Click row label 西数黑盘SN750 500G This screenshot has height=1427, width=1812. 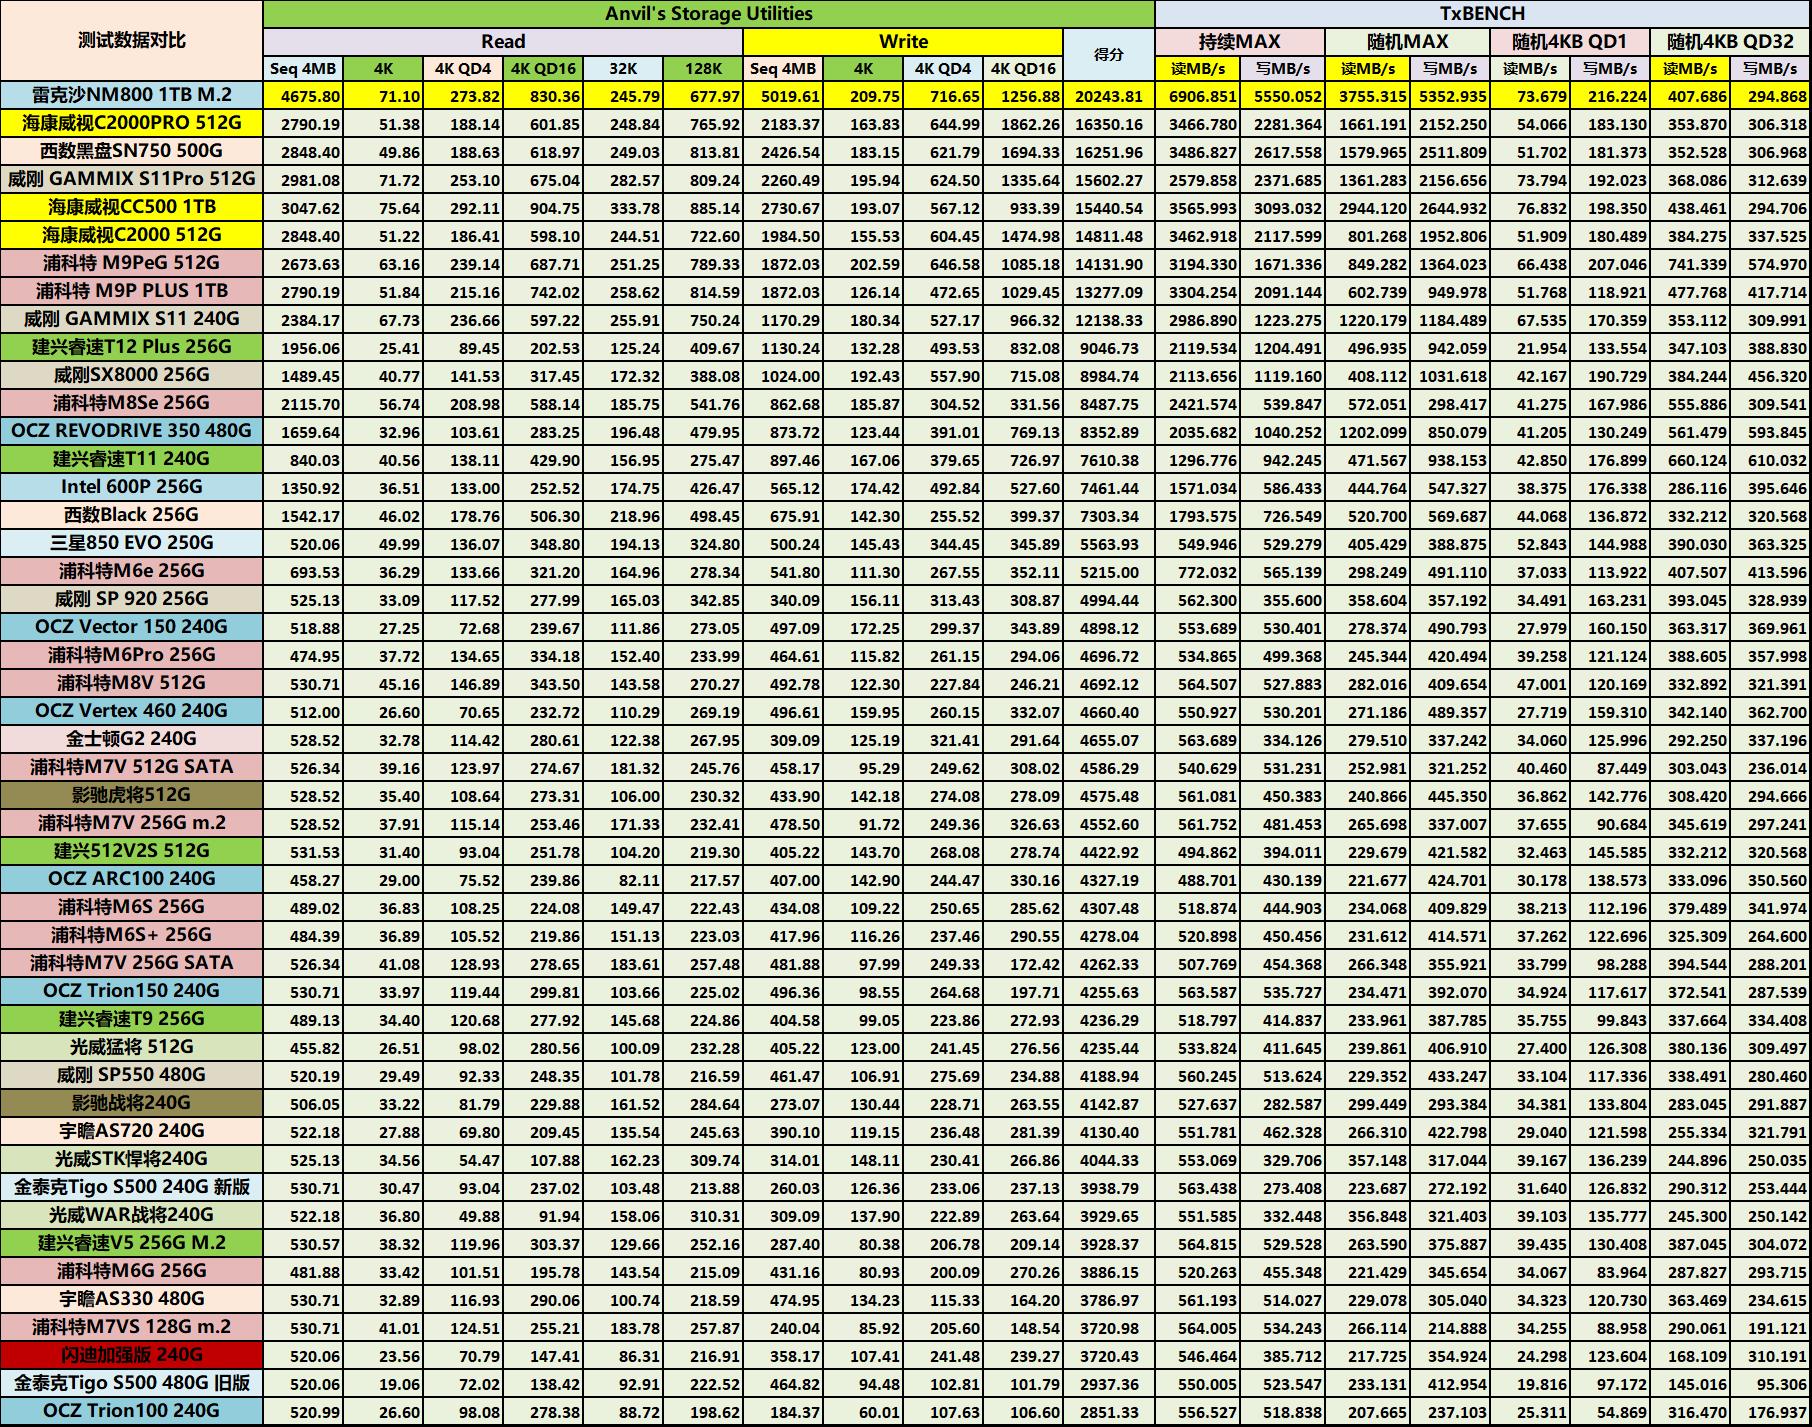point(131,151)
